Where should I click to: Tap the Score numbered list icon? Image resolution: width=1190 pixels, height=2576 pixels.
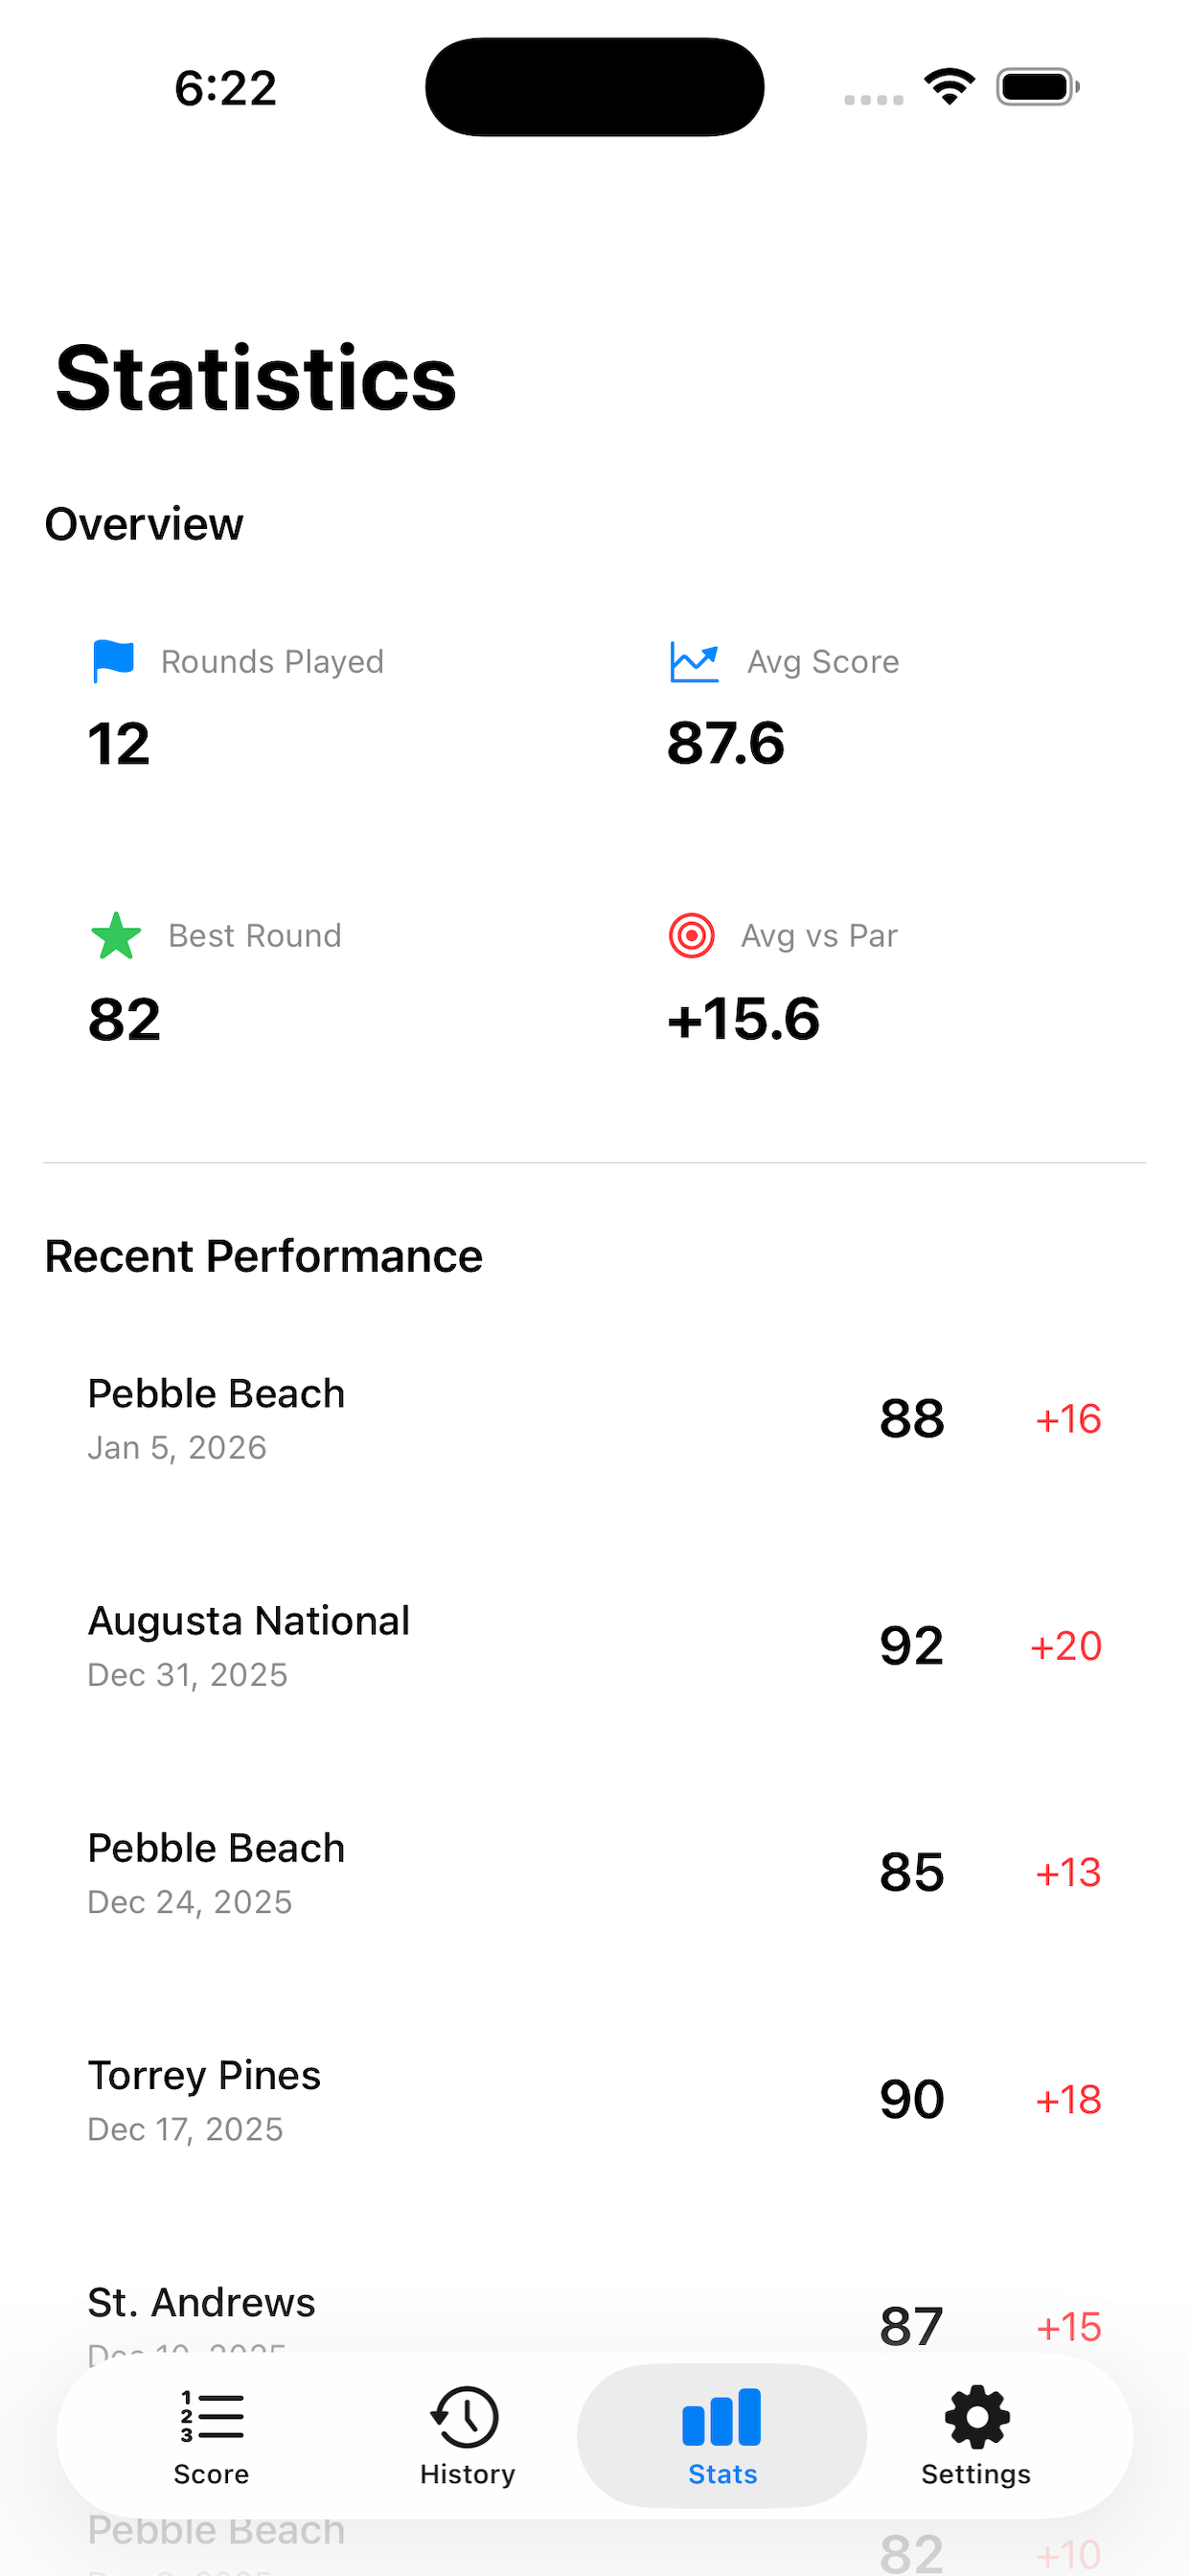click(211, 2418)
